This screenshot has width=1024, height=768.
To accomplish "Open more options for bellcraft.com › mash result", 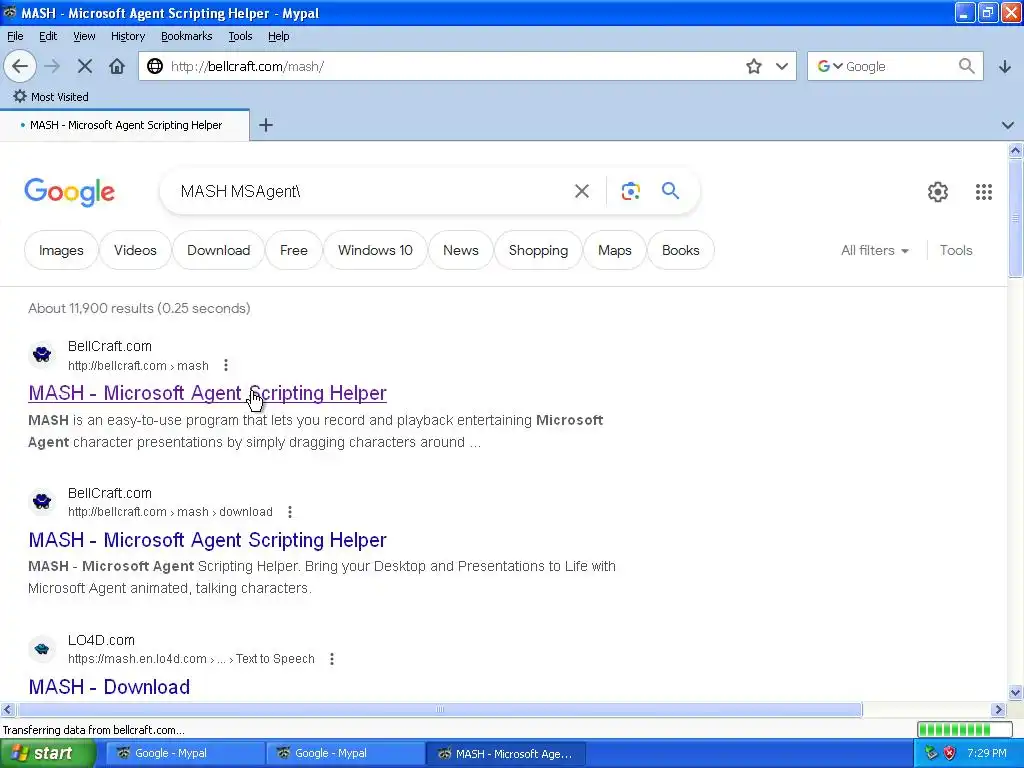I will pyautogui.click(x=226, y=365).
